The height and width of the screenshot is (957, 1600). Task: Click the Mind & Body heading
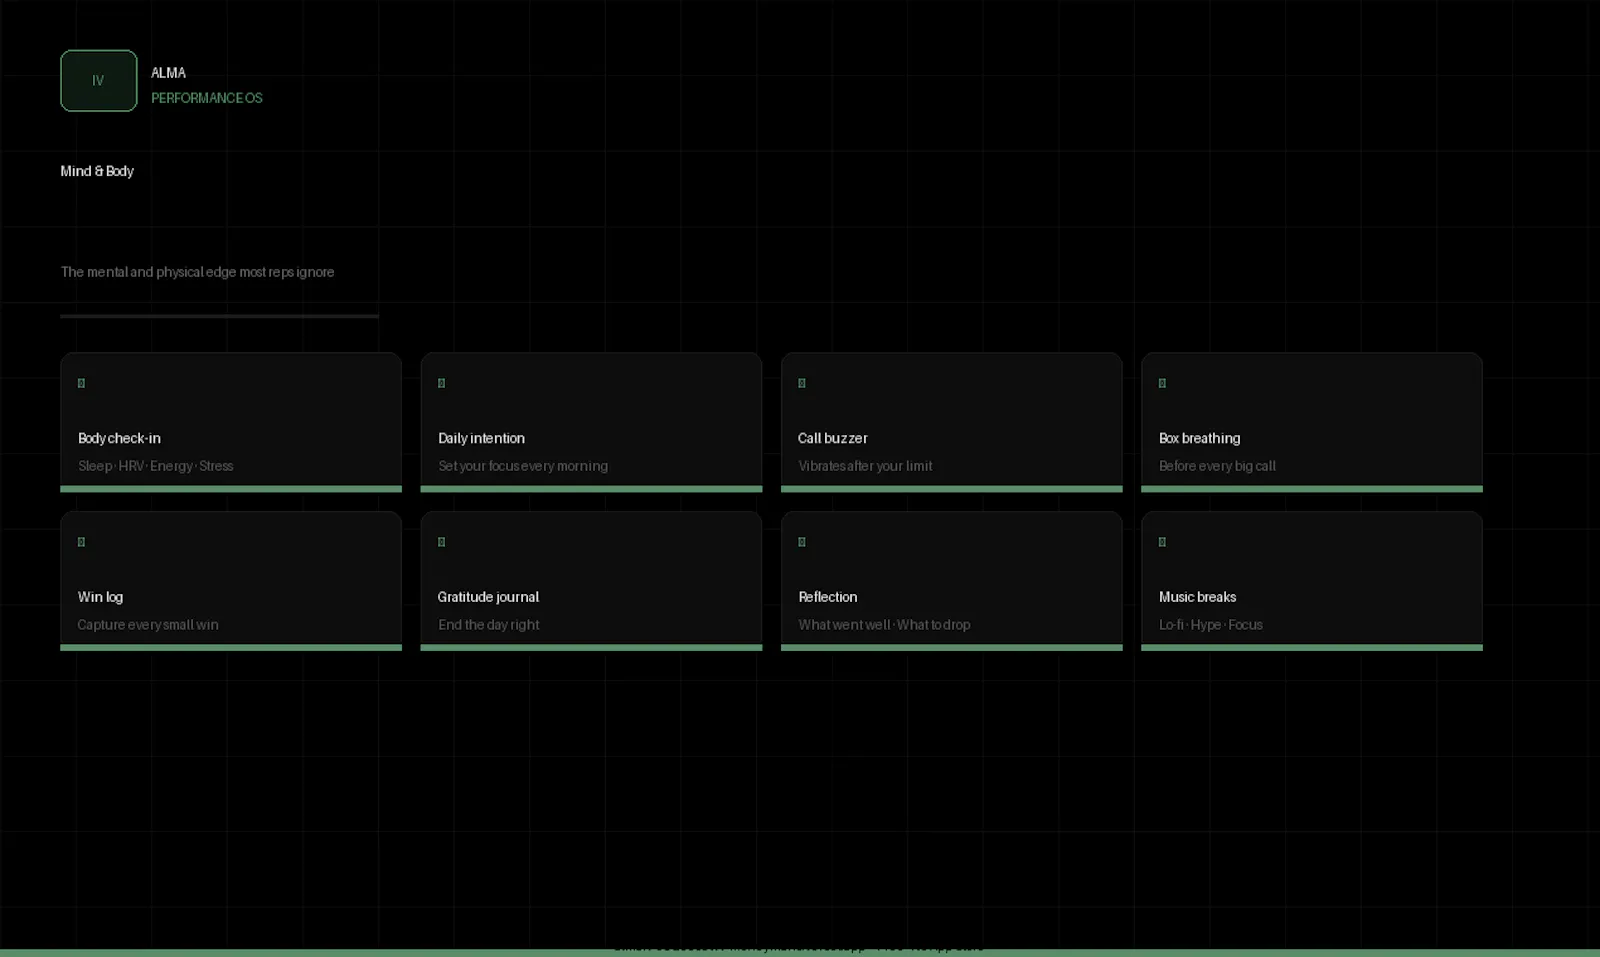(x=97, y=171)
